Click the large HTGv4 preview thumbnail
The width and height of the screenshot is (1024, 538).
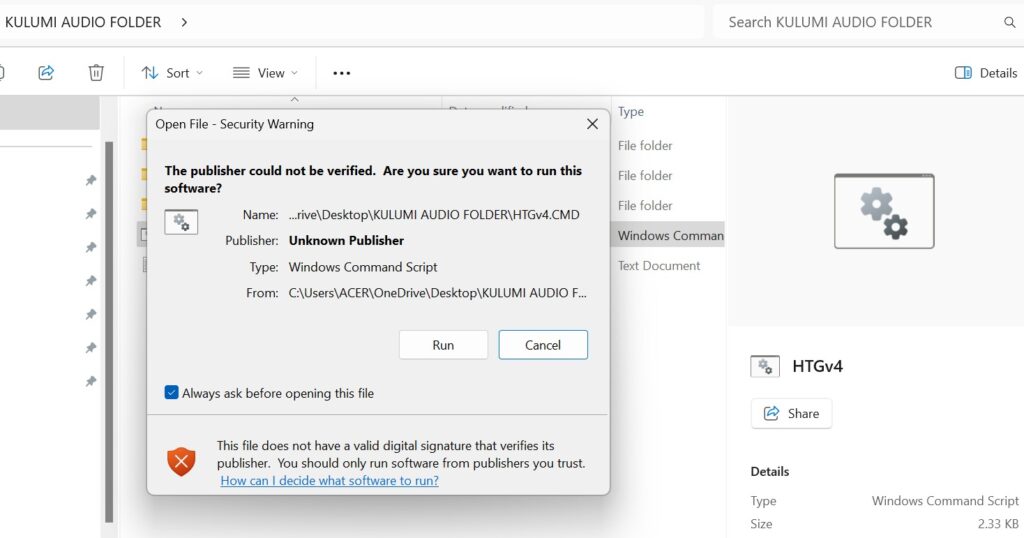pos(884,211)
